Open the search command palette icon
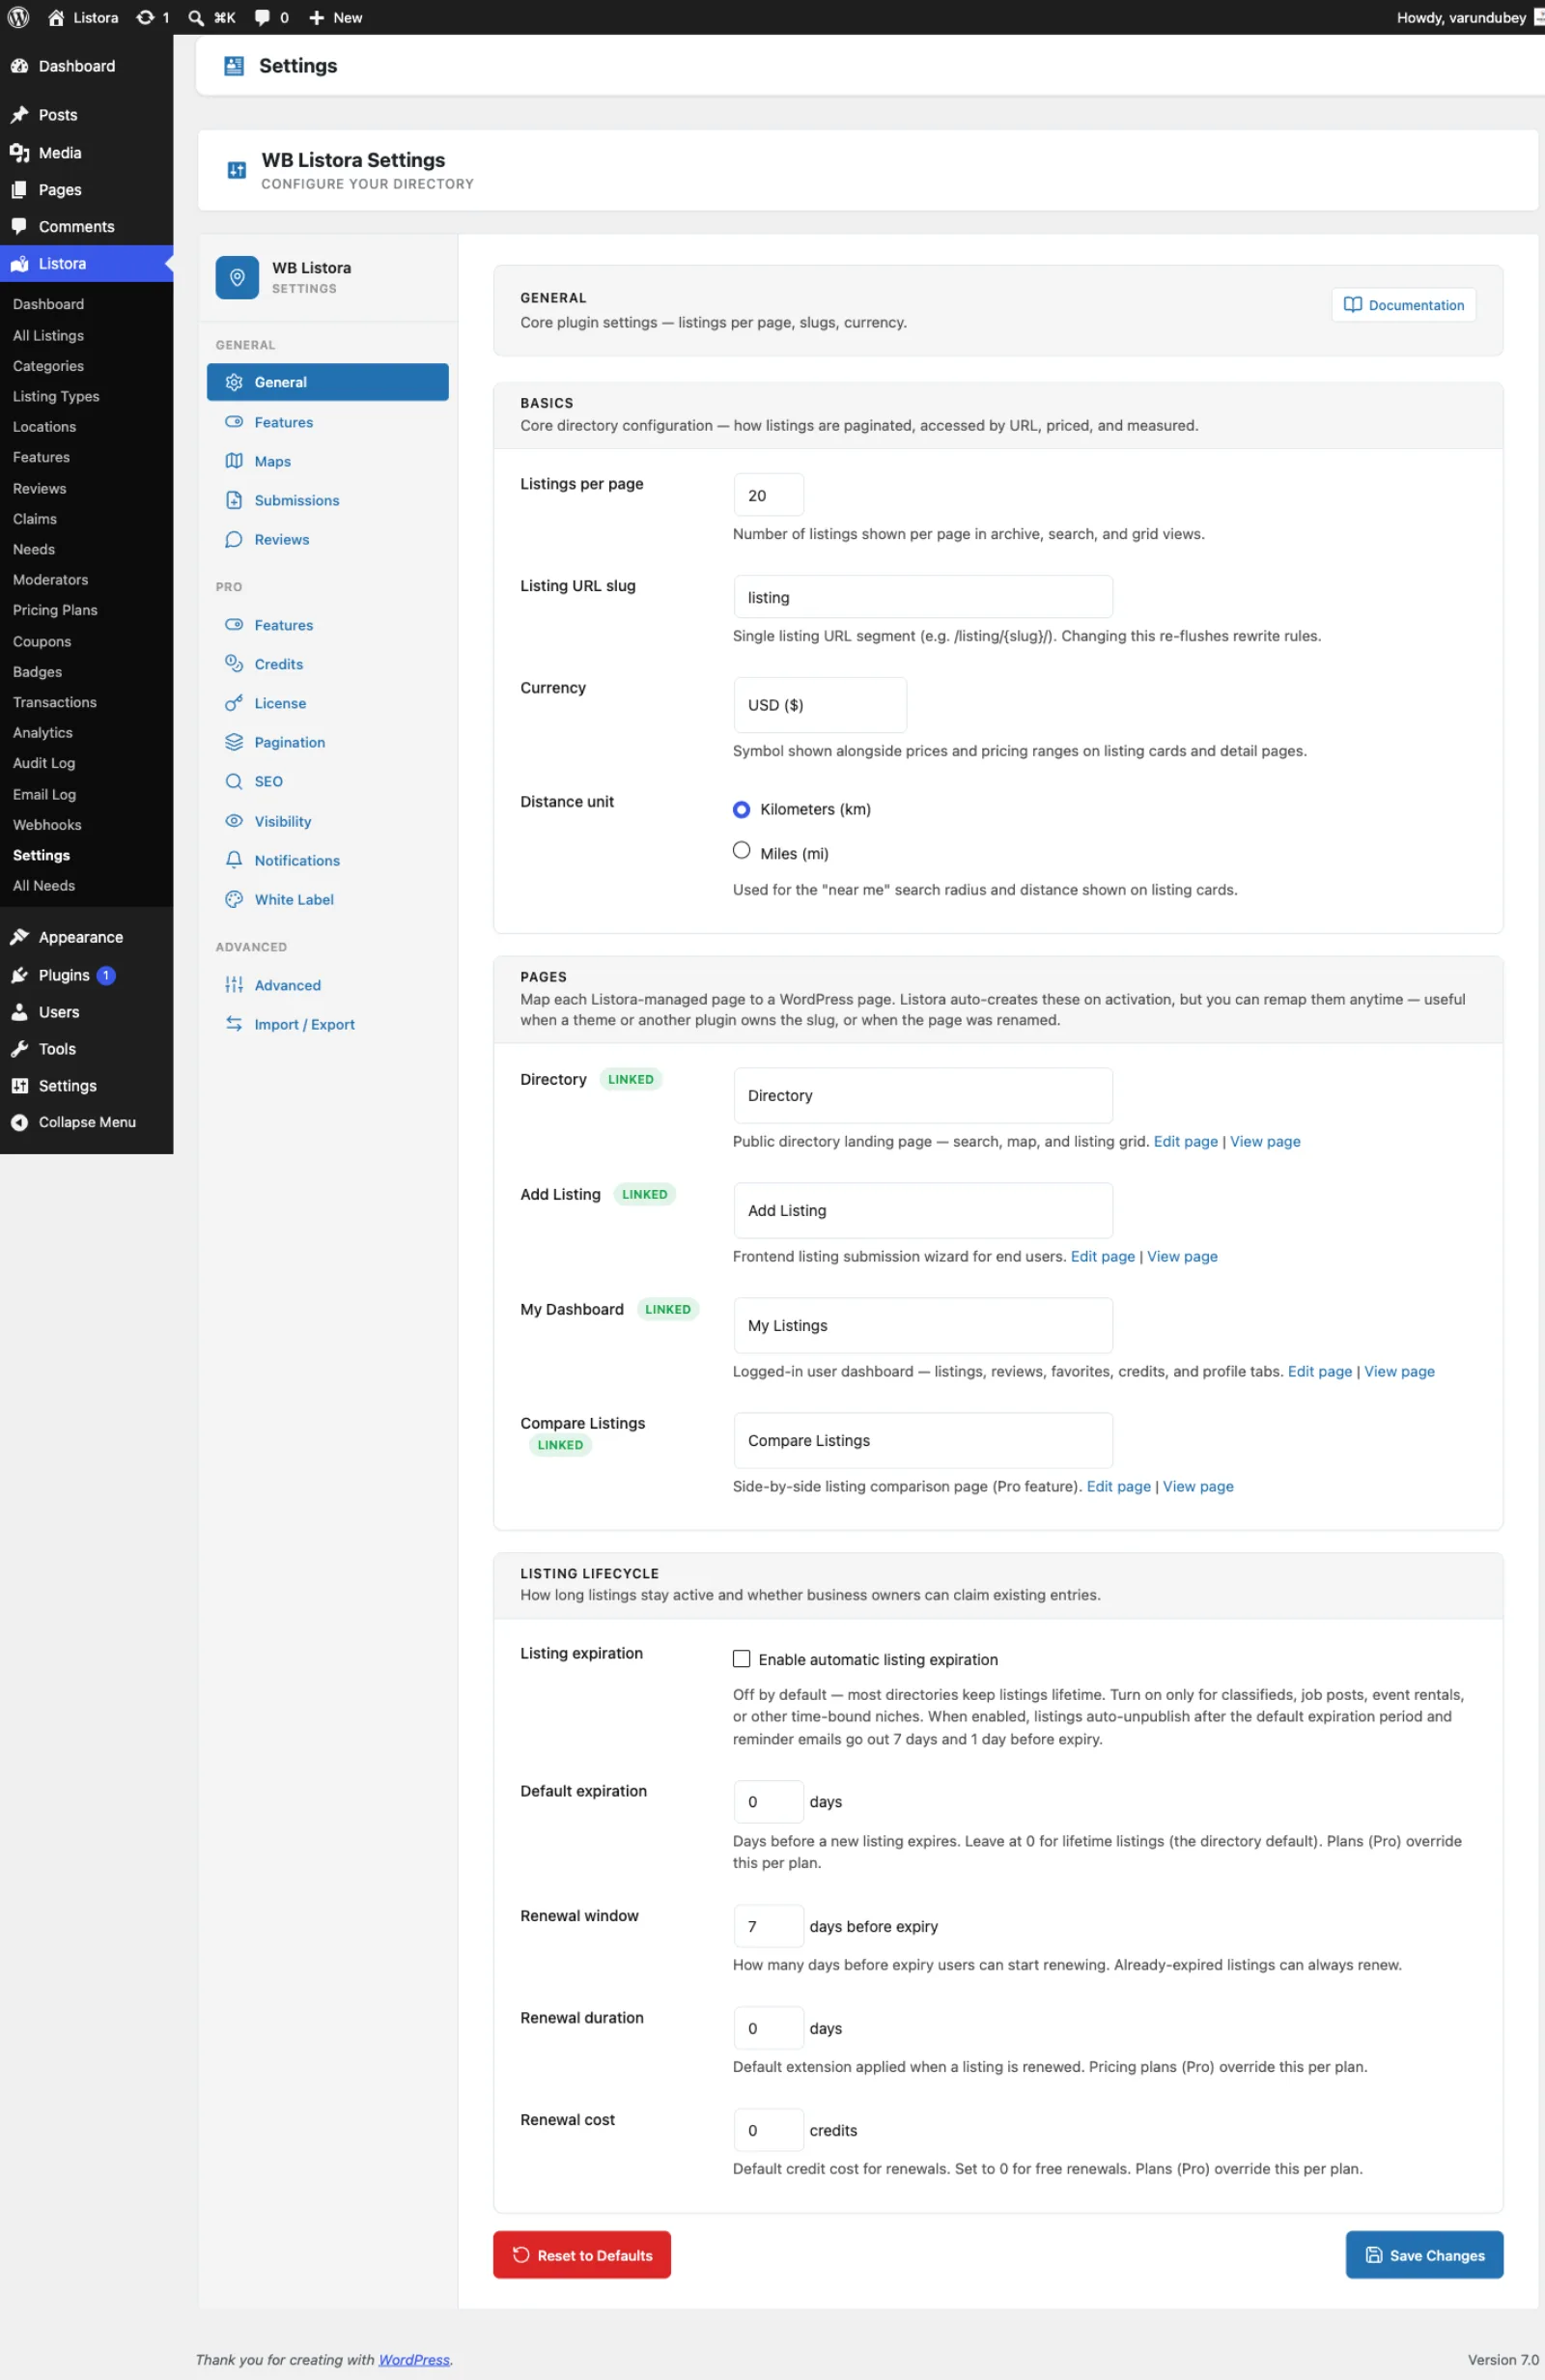Viewport: 1545px width, 2380px height. point(196,17)
